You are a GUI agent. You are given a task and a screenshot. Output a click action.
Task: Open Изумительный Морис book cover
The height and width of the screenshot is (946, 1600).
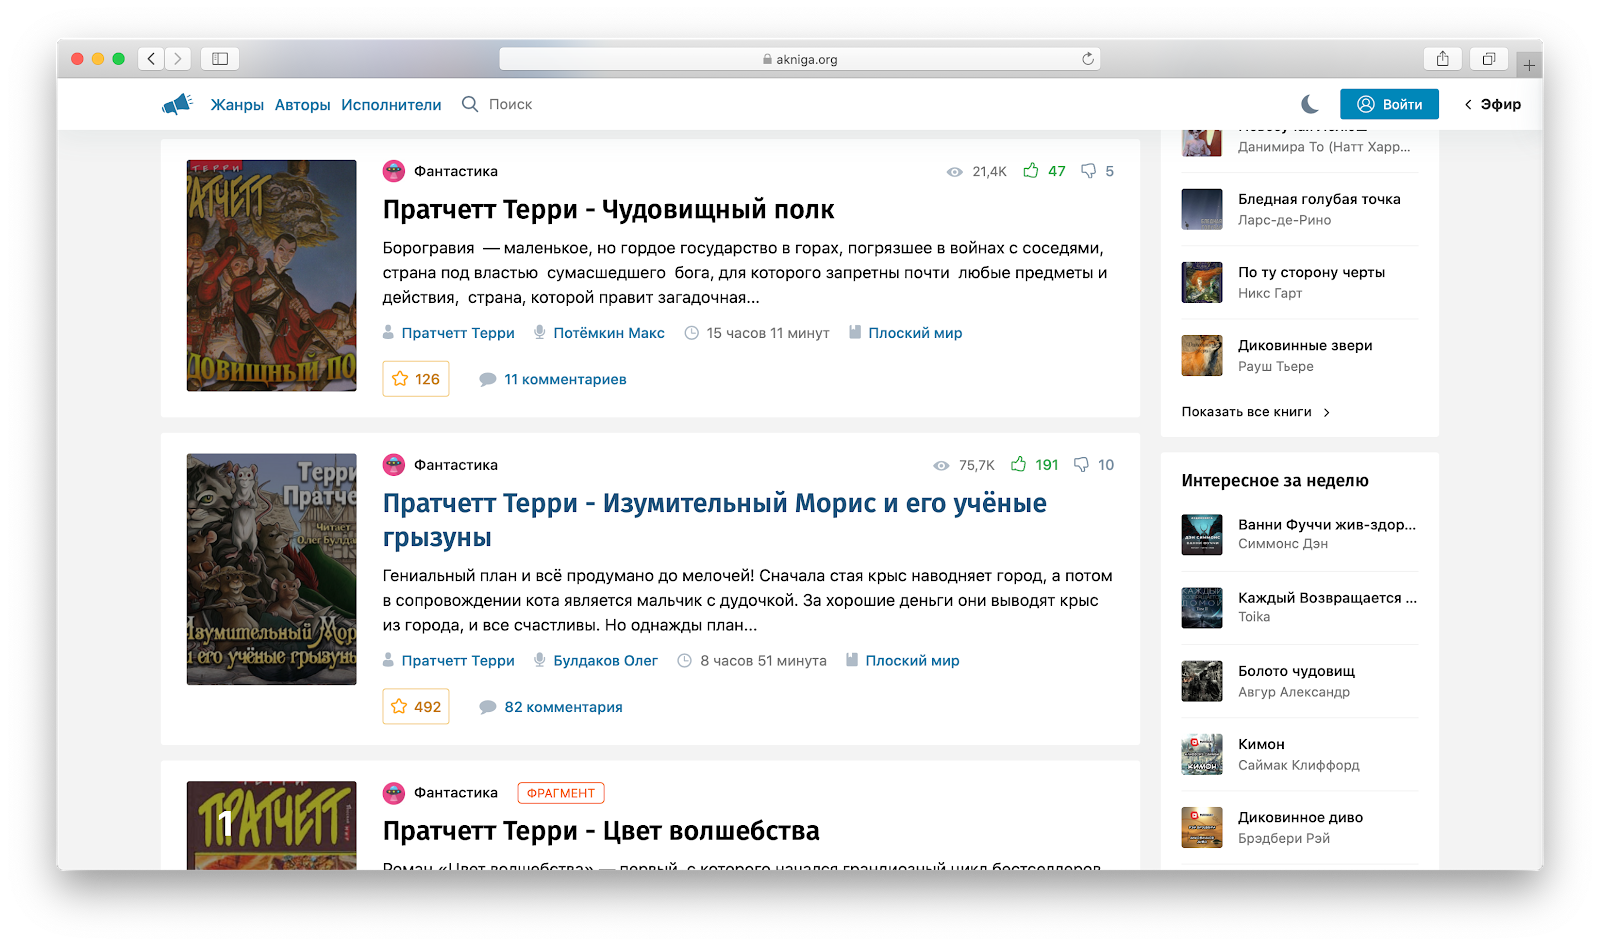click(x=272, y=569)
